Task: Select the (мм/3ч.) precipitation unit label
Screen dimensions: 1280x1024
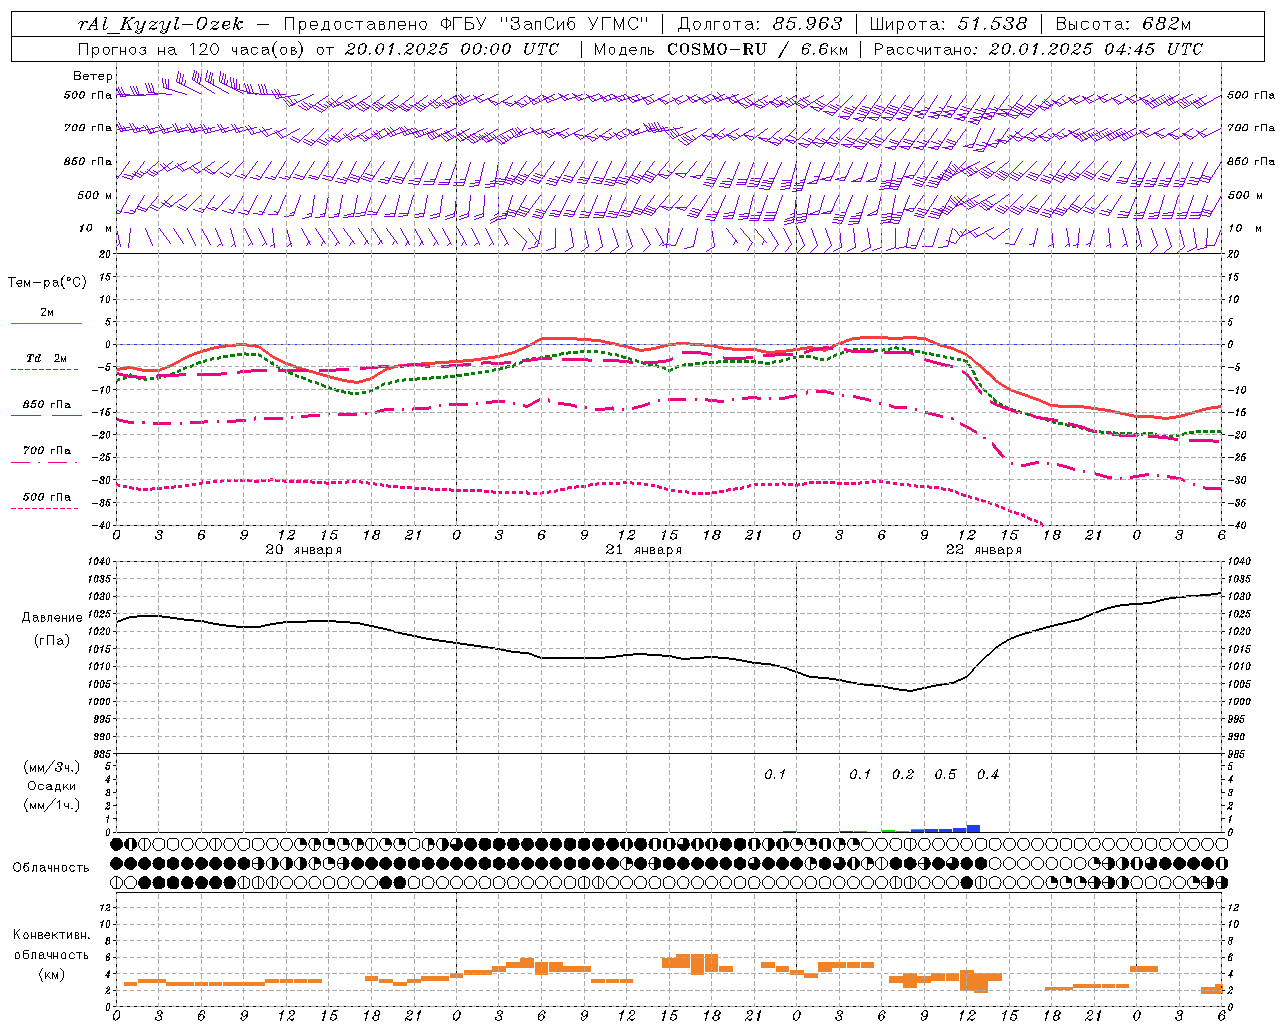Action: coord(52,767)
